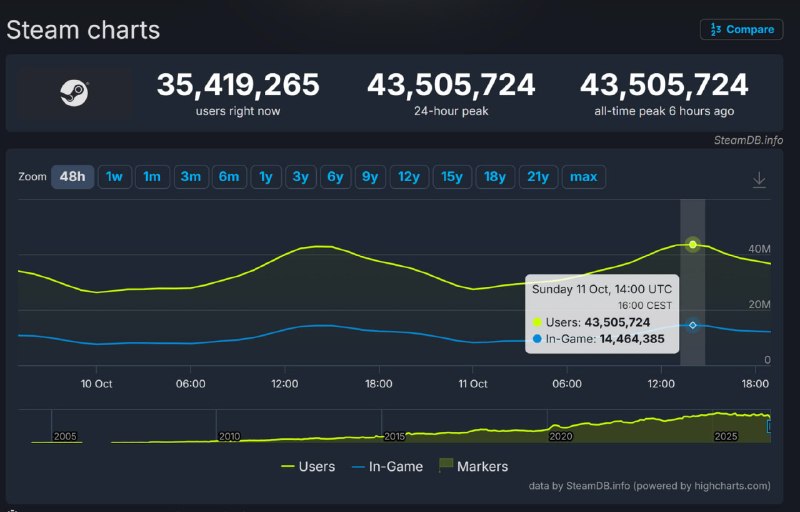Select the 3m zoom range
Viewport: 800px width, 512px height.
(191, 177)
